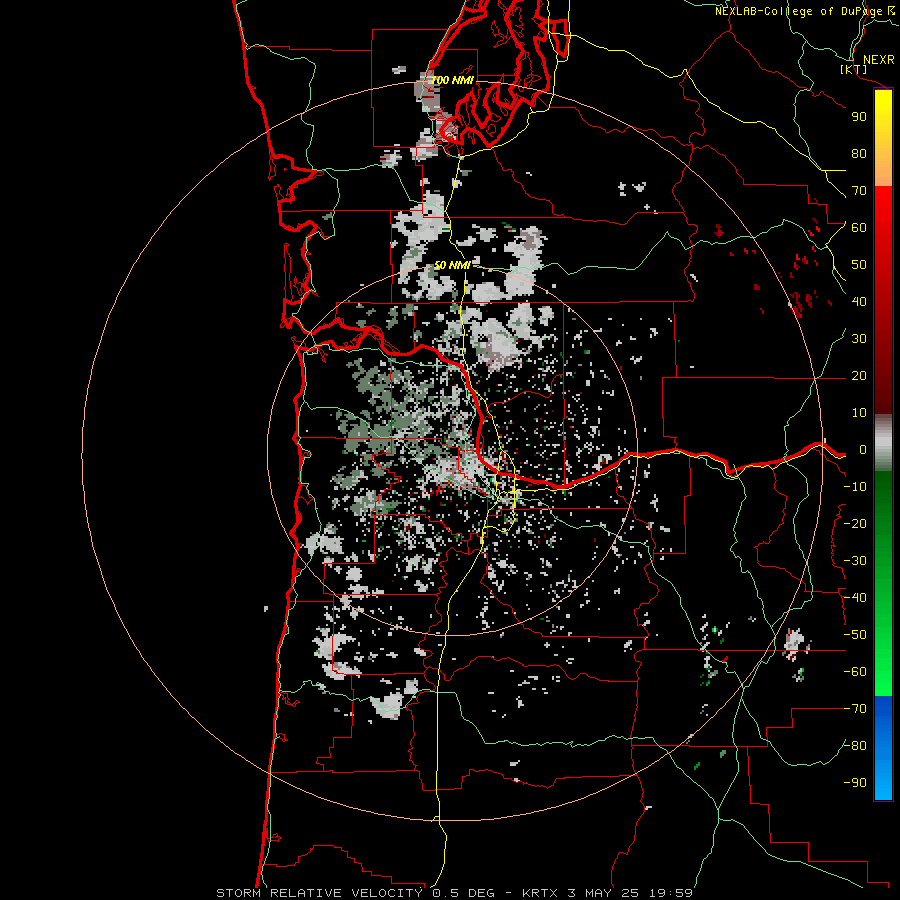Click the 90 value on velocity scale
This screenshot has width=900, height=900.
(859, 117)
